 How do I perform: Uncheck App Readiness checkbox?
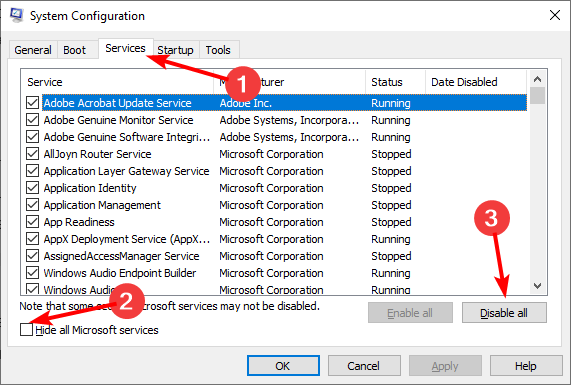pos(32,222)
